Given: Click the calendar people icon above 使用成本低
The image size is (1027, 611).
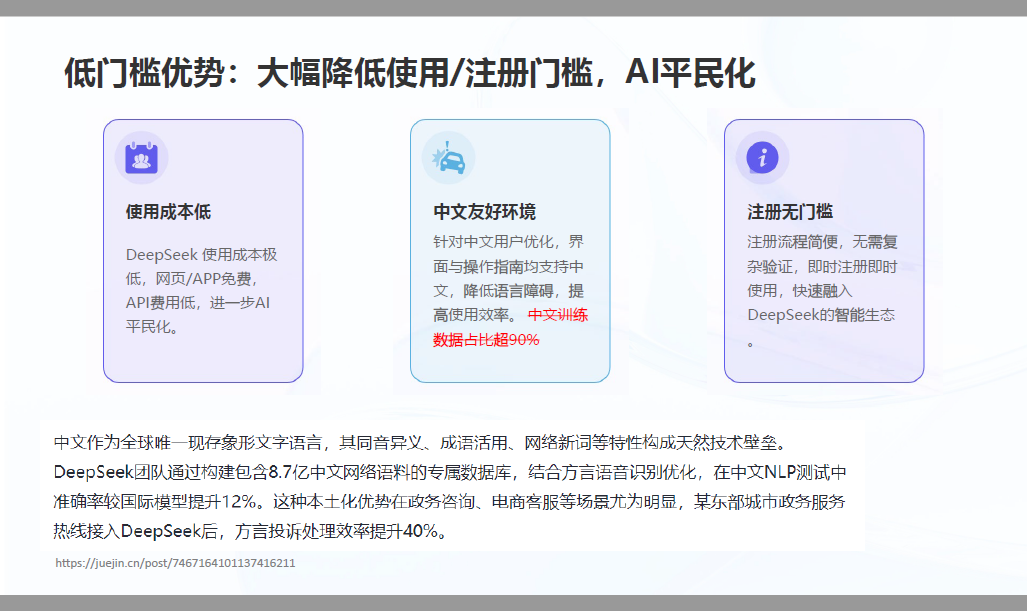Looking at the screenshot, I should (x=141, y=158).
